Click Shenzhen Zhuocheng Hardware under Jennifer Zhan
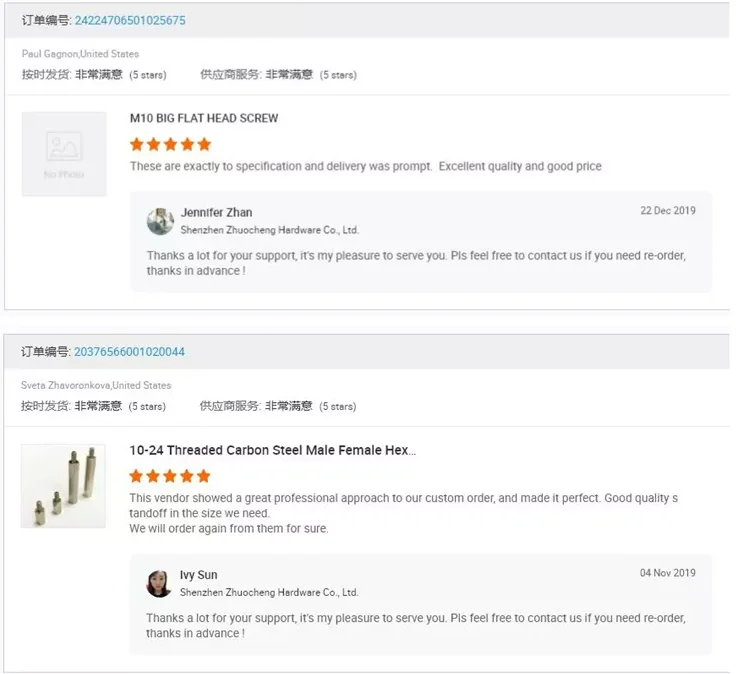Image resolution: width=746 pixels, height=674 pixels. click(x=268, y=230)
